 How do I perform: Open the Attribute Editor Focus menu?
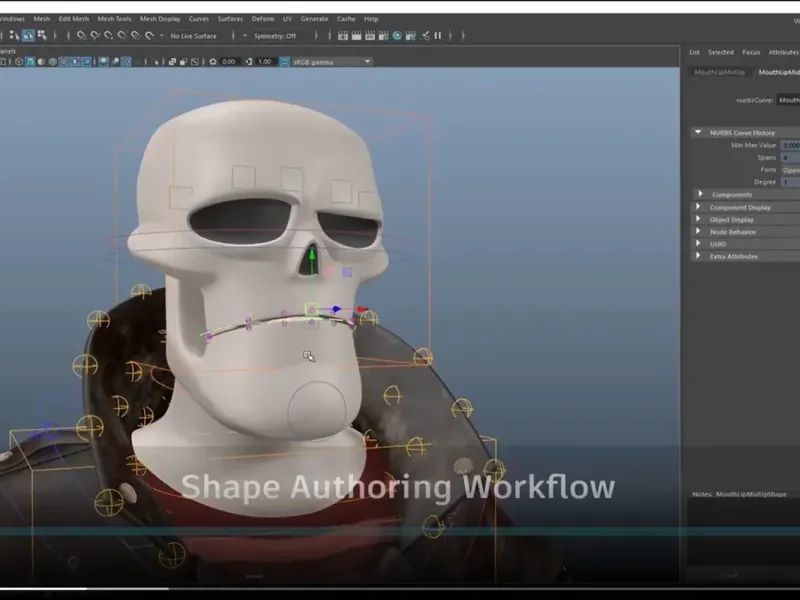751,52
